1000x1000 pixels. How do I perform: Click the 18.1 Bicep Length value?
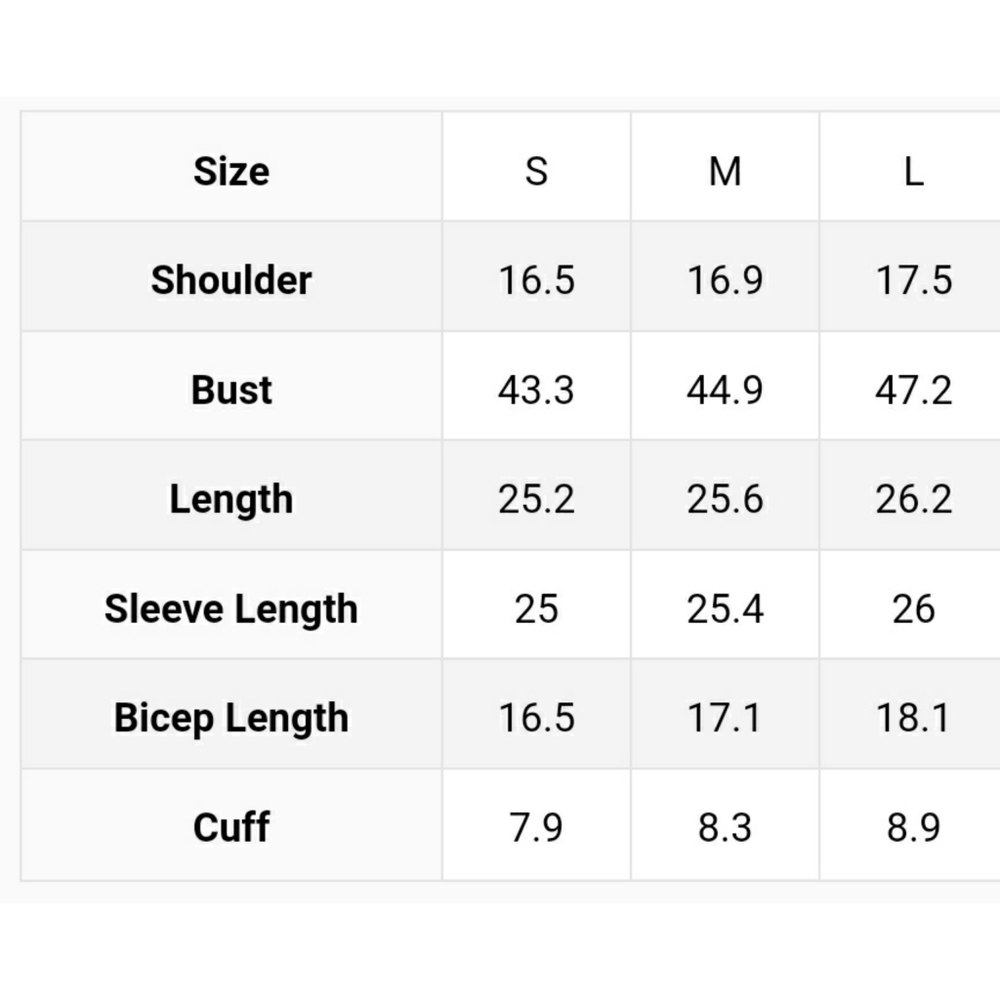913,718
